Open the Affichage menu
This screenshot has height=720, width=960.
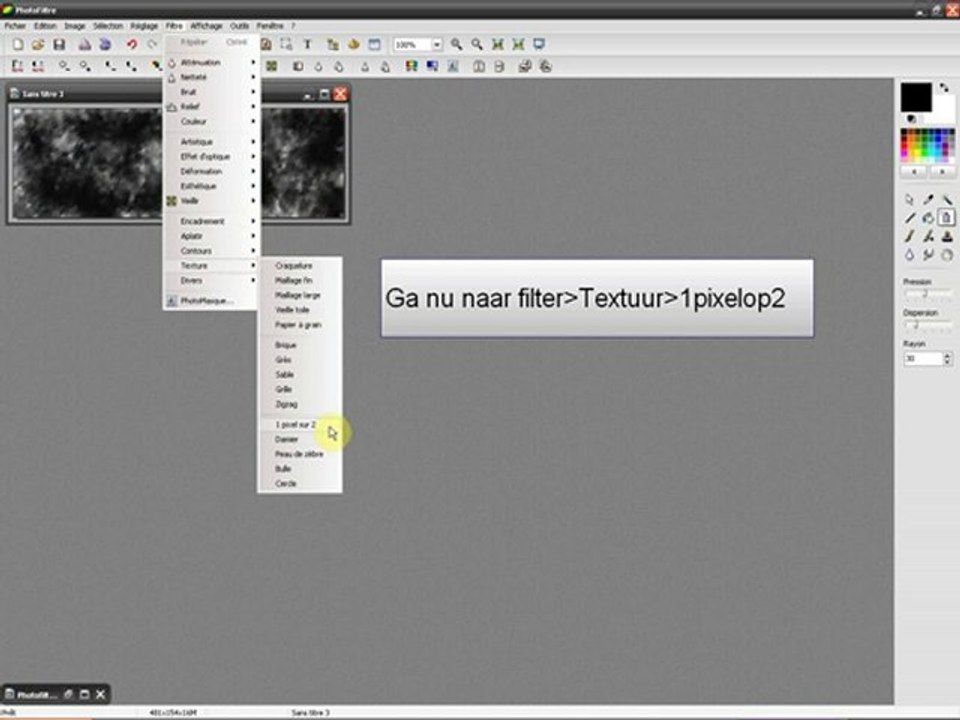[206, 26]
